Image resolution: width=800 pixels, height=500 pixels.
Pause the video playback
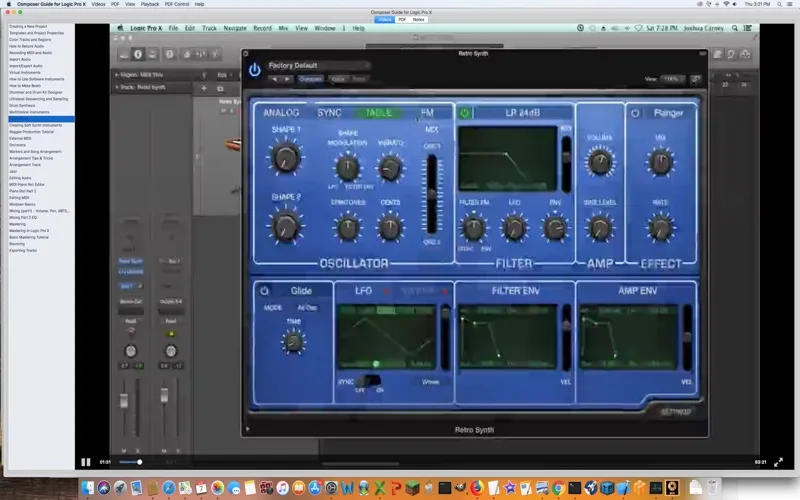tap(86, 462)
